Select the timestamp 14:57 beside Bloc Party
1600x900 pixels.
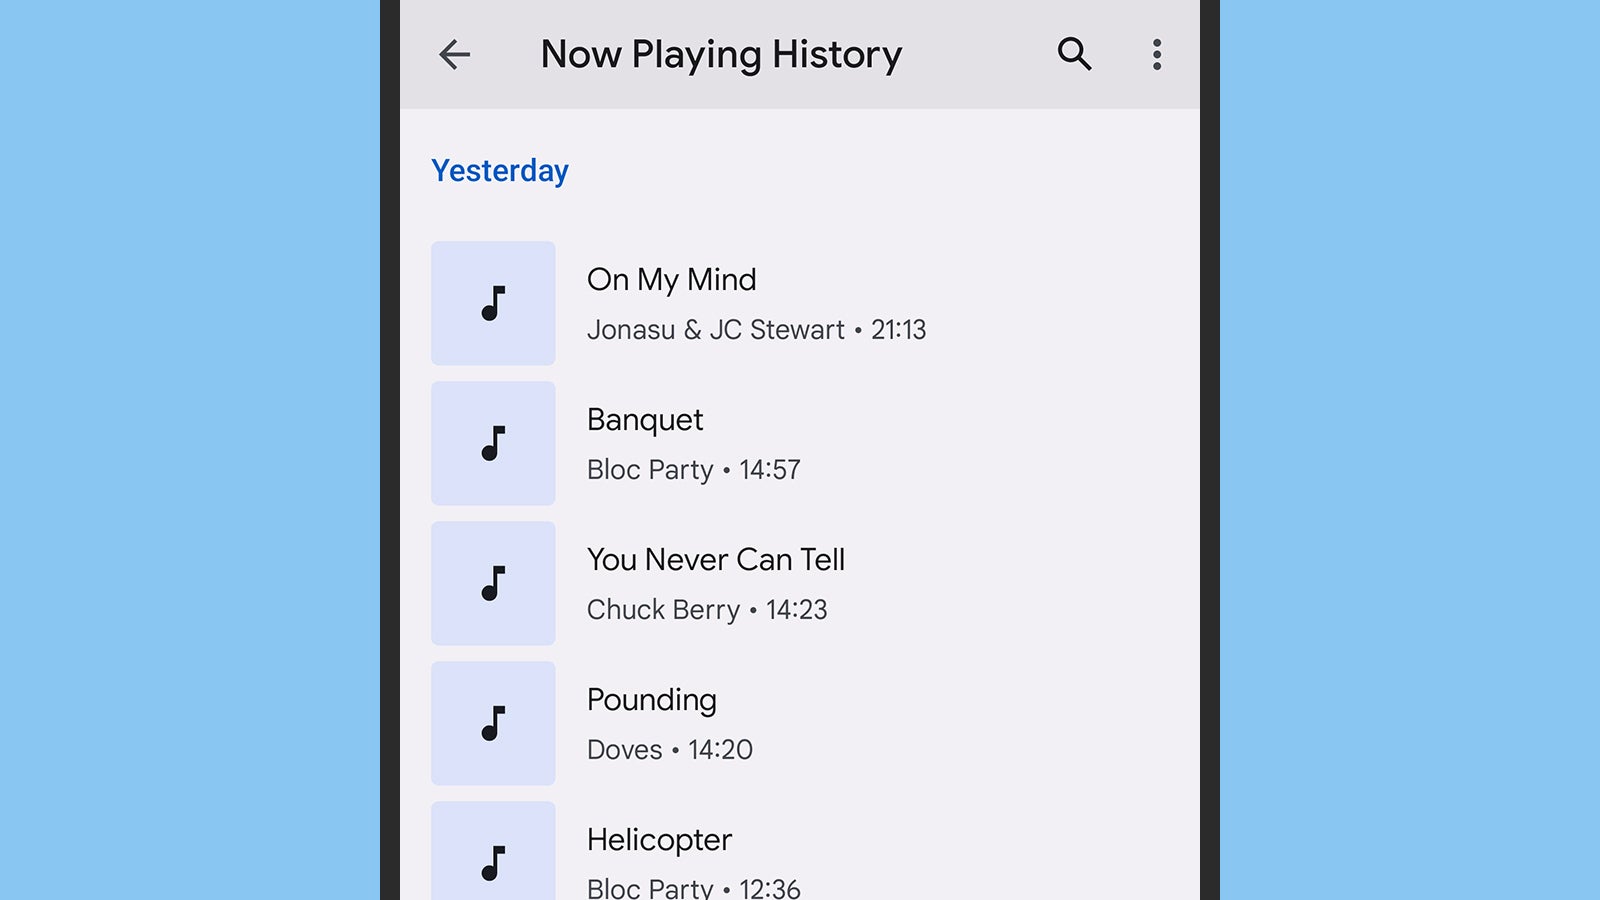point(770,470)
